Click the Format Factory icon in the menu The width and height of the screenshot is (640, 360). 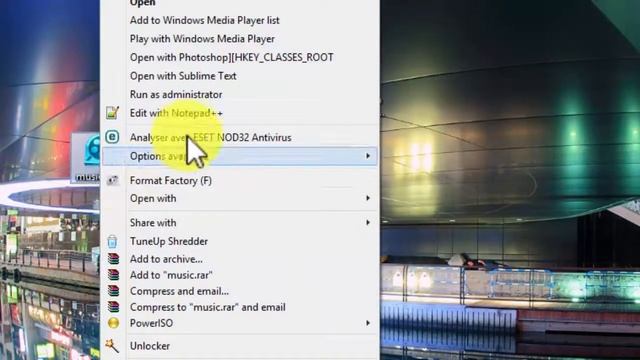[112, 180]
